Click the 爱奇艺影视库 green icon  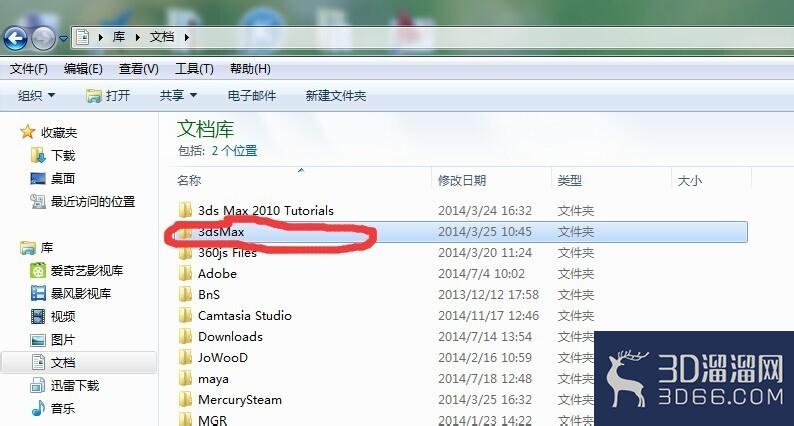point(38,270)
